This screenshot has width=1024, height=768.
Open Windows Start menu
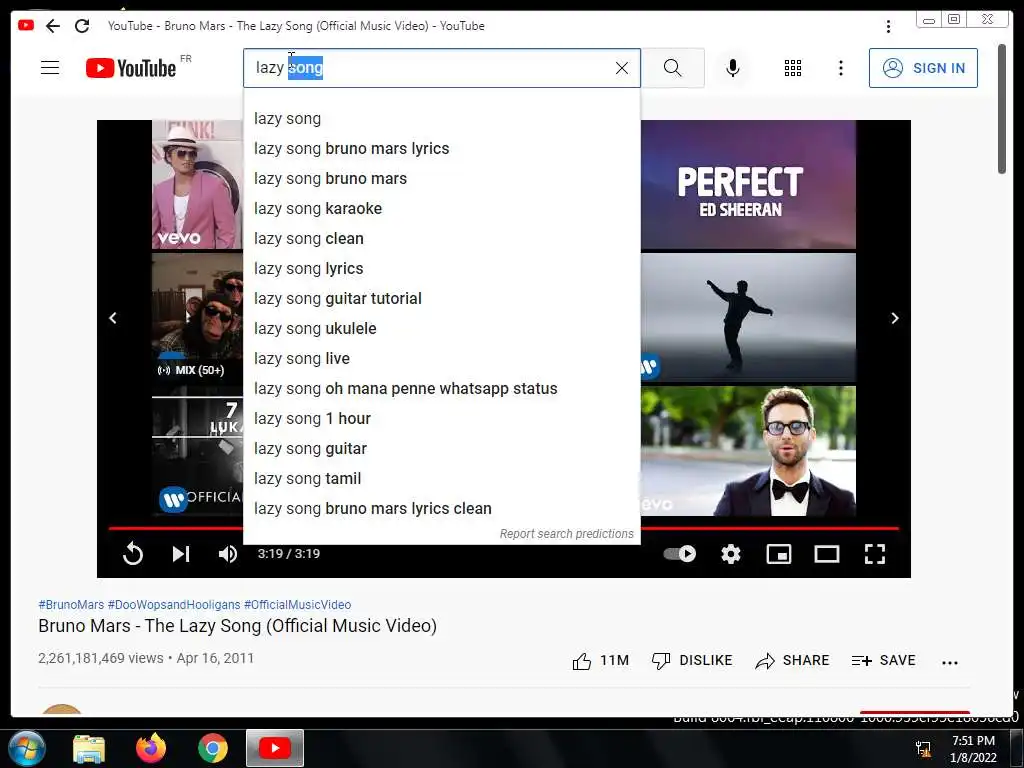pos(27,748)
